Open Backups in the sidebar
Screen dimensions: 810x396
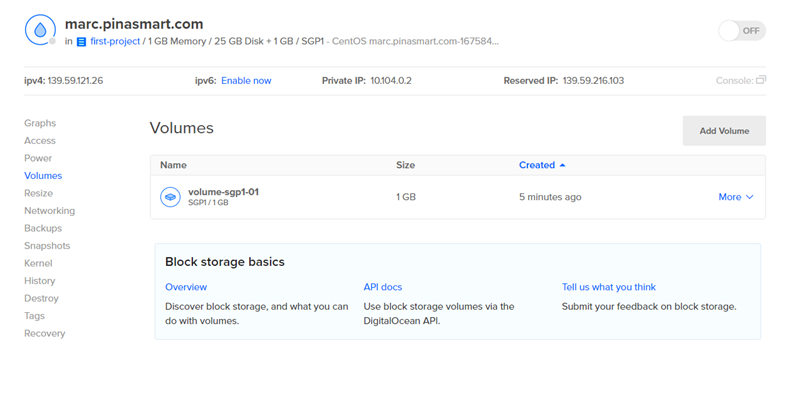click(43, 228)
